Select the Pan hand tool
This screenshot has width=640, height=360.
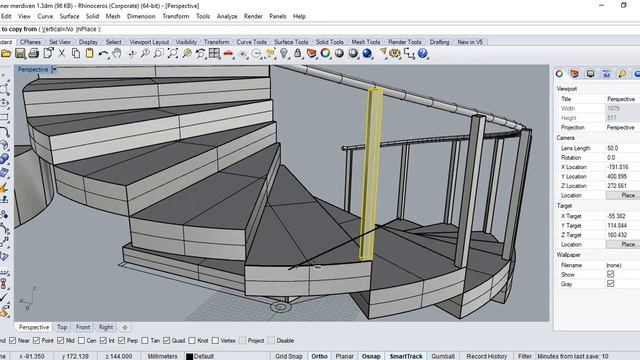pos(117,53)
